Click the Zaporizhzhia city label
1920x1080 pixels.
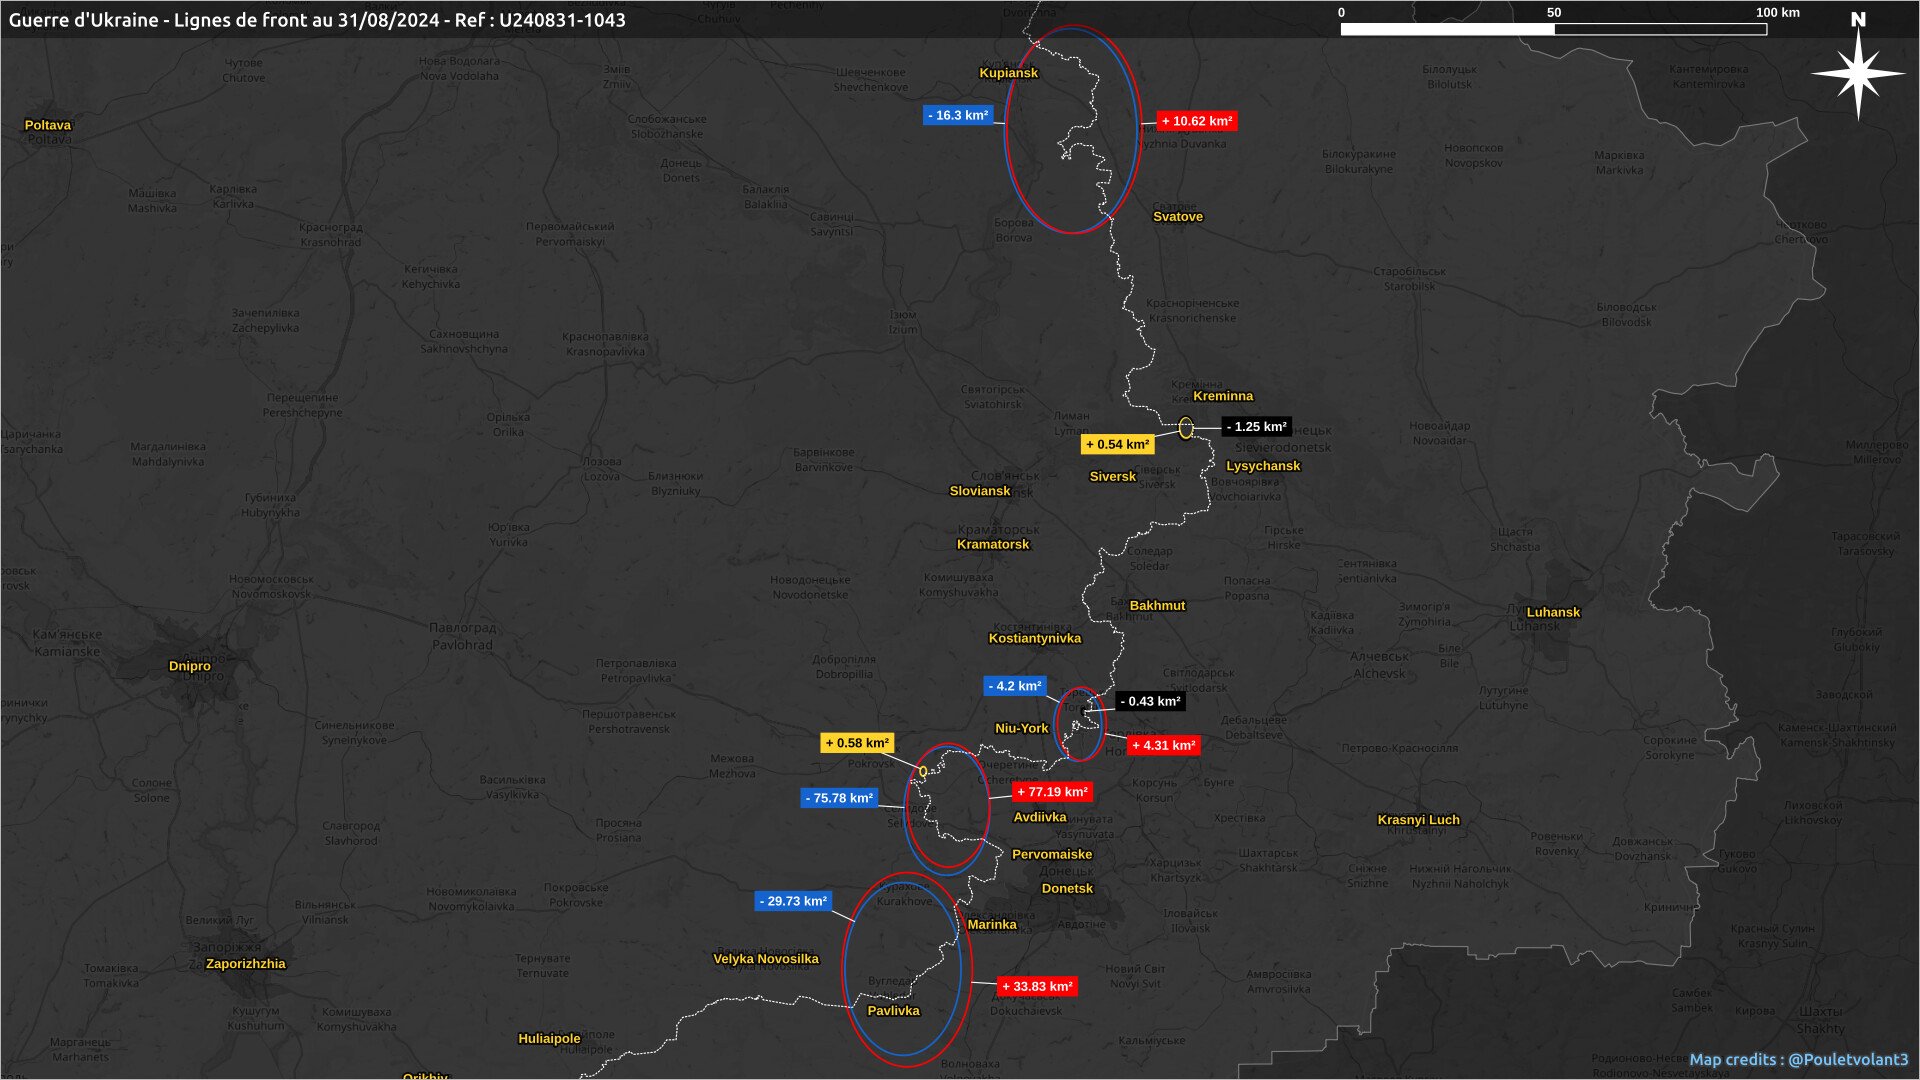point(245,964)
